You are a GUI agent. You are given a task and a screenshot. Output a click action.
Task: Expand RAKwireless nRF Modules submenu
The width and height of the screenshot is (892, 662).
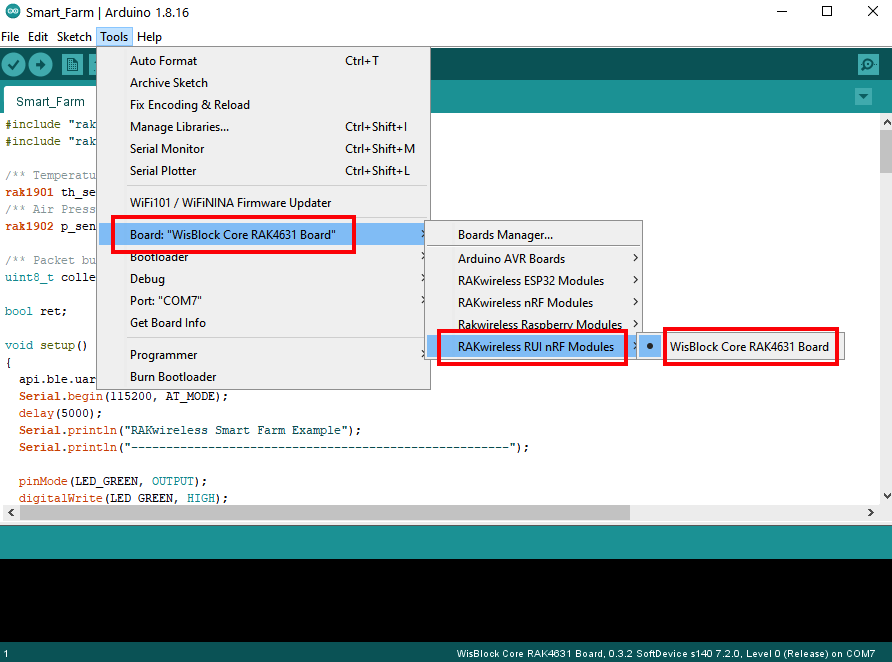(534, 303)
